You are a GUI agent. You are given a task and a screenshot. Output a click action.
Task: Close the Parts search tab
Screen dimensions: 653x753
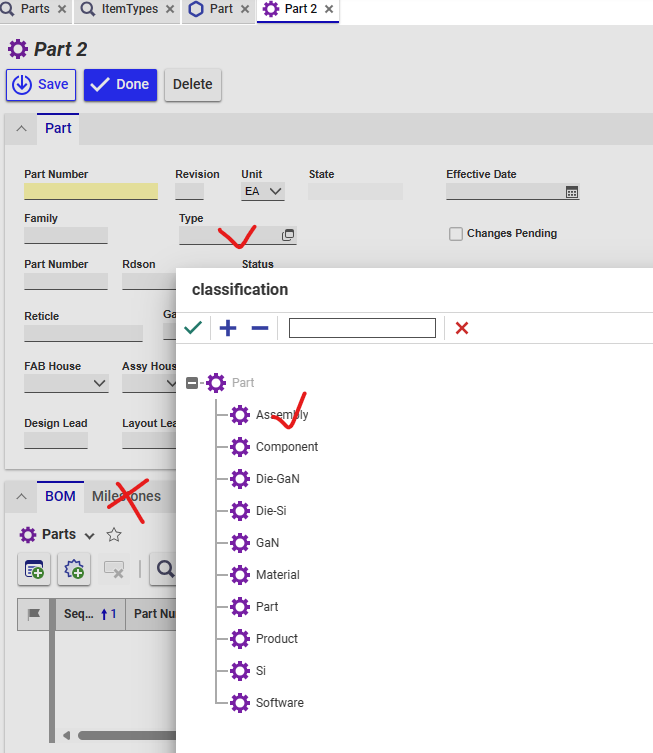[x=62, y=9]
